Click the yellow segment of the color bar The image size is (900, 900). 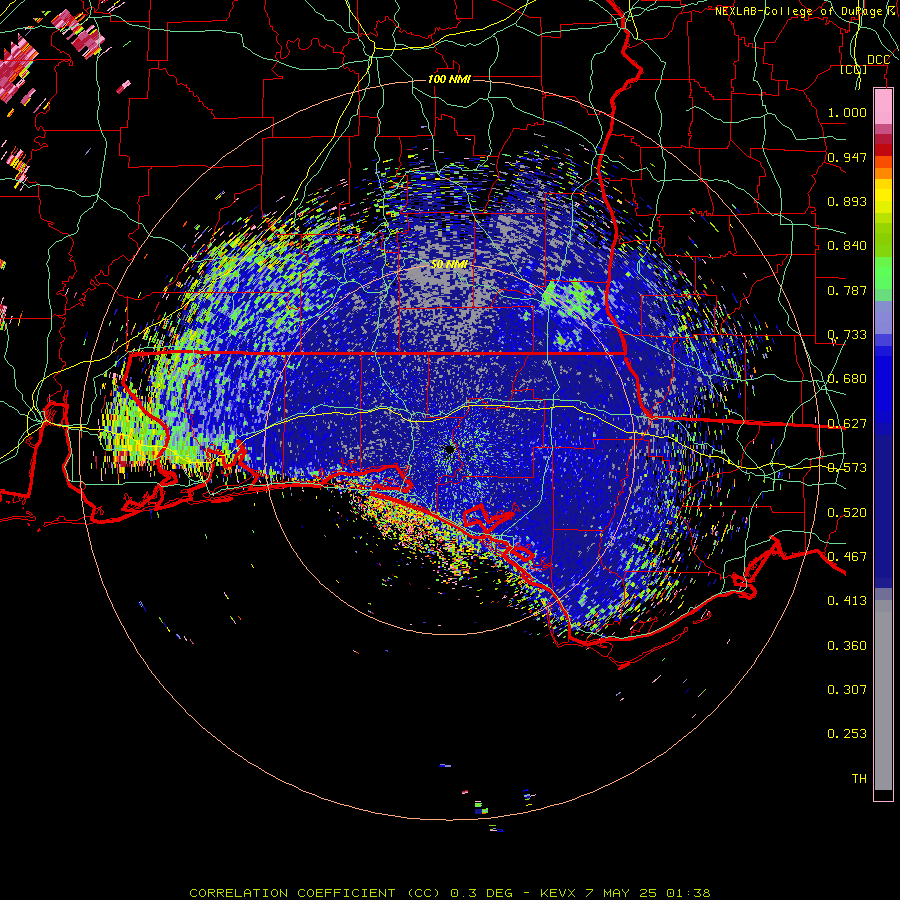coord(883,196)
